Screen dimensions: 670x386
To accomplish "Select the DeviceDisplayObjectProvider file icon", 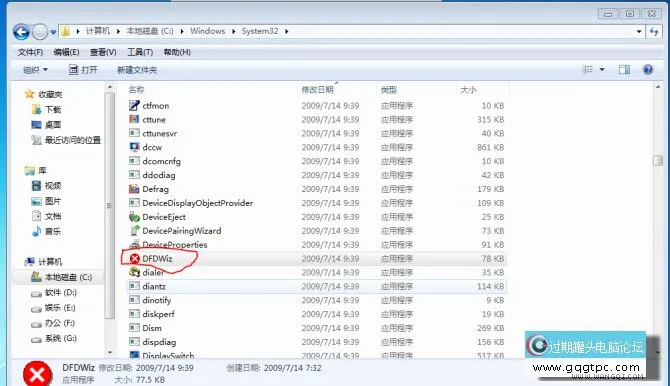I will (134, 203).
